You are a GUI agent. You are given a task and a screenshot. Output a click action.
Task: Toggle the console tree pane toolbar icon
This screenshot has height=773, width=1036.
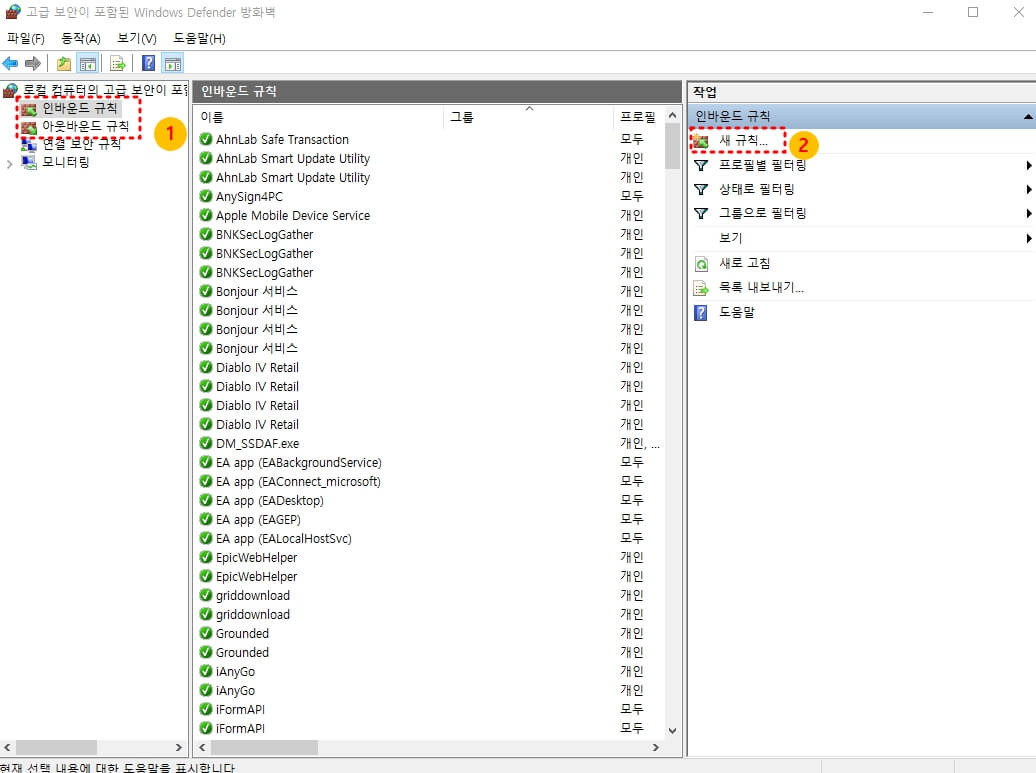[87, 63]
